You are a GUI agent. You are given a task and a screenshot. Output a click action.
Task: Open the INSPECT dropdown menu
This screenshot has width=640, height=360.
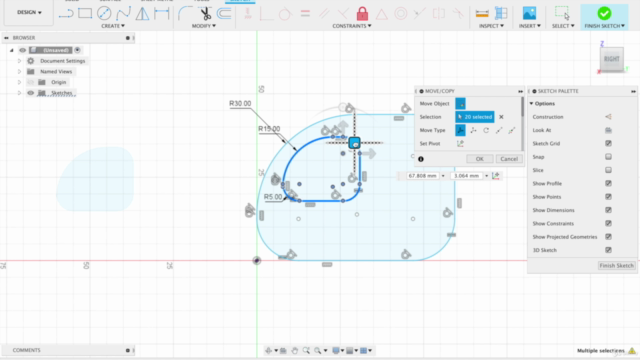tap(491, 26)
